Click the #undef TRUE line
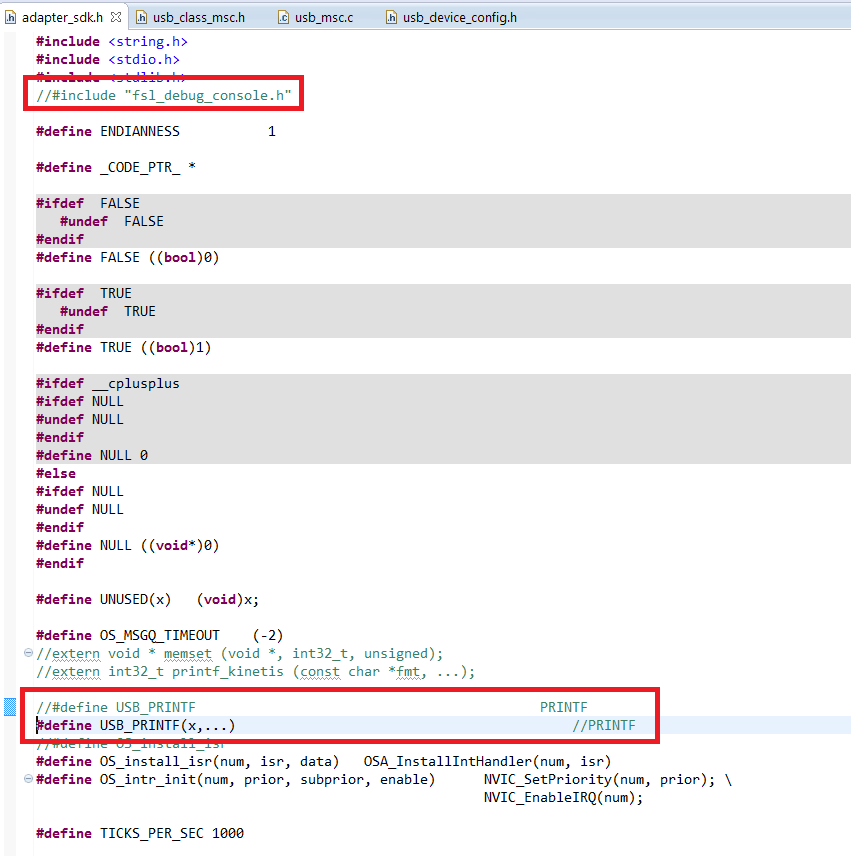The image size is (851, 856). coord(108,312)
